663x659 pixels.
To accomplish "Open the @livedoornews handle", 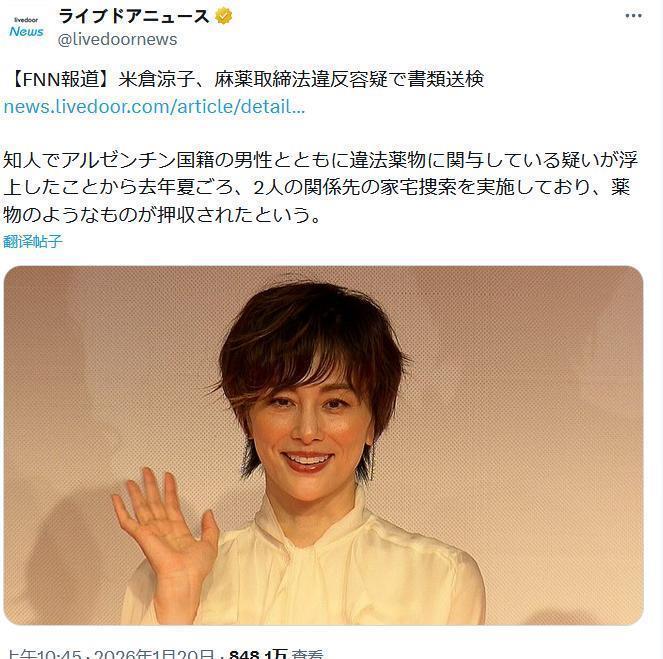I will pos(118,39).
